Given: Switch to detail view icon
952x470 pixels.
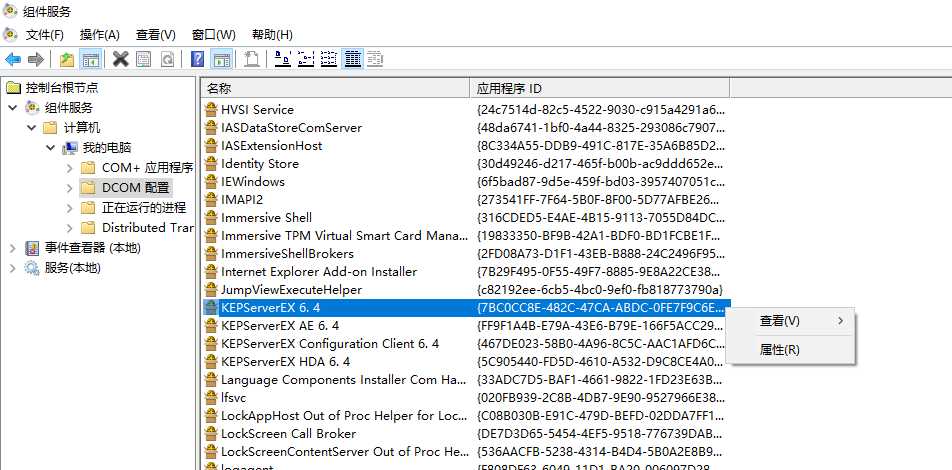Looking at the screenshot, I should (352, 59).
